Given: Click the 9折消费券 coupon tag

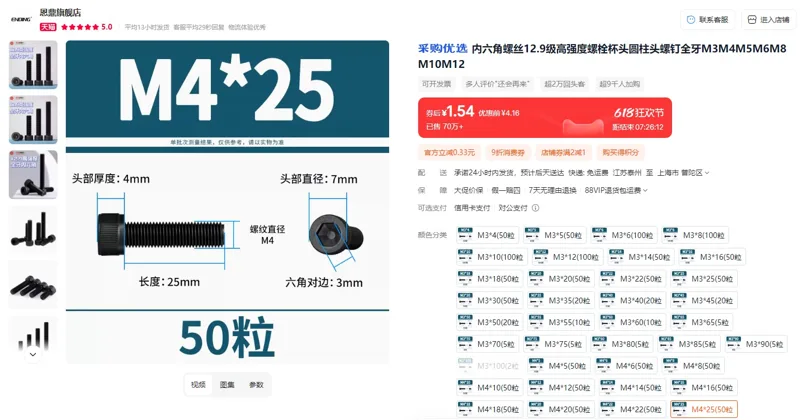Looking at the screenshot, I should click(508, 152).
